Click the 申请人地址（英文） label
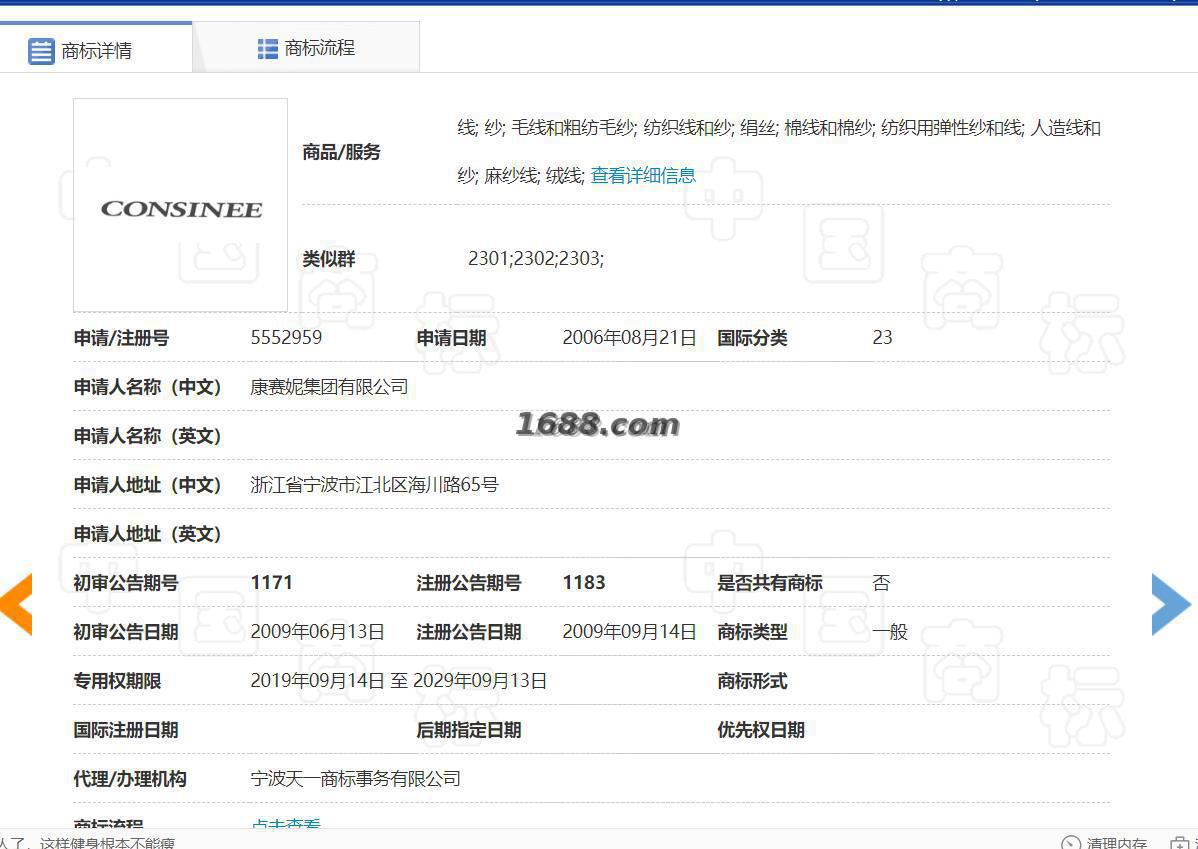The height and width of the screenshot is (849, 1198). (147, 533)
